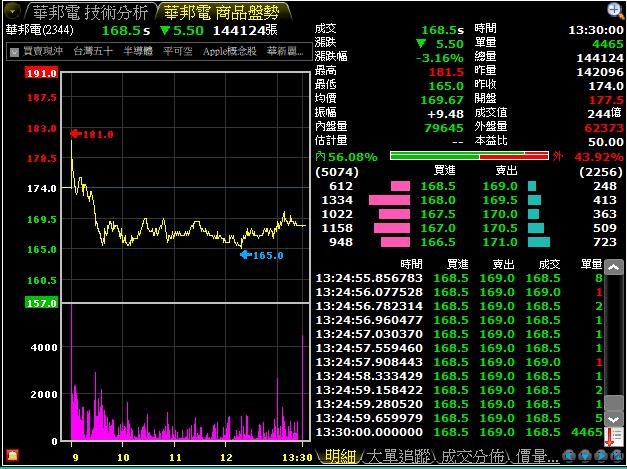
Task: Click the last blue icon in the bottom-right row
Action: [x=615, y=456]
